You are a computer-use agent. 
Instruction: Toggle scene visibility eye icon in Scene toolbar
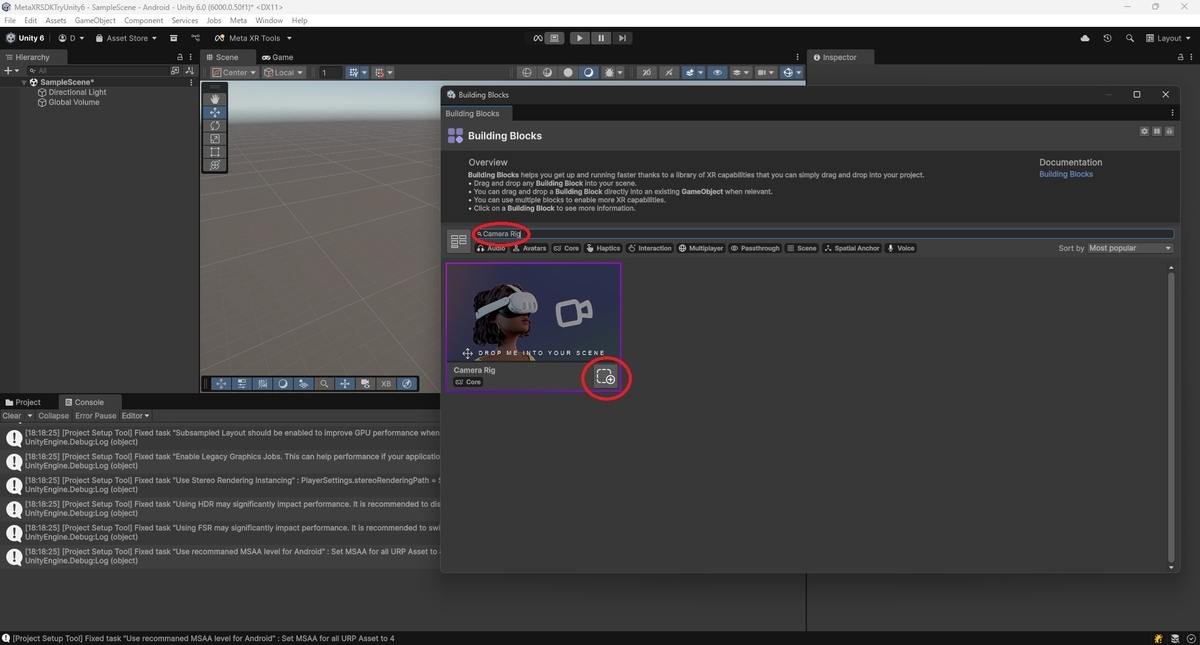[718, 72]
